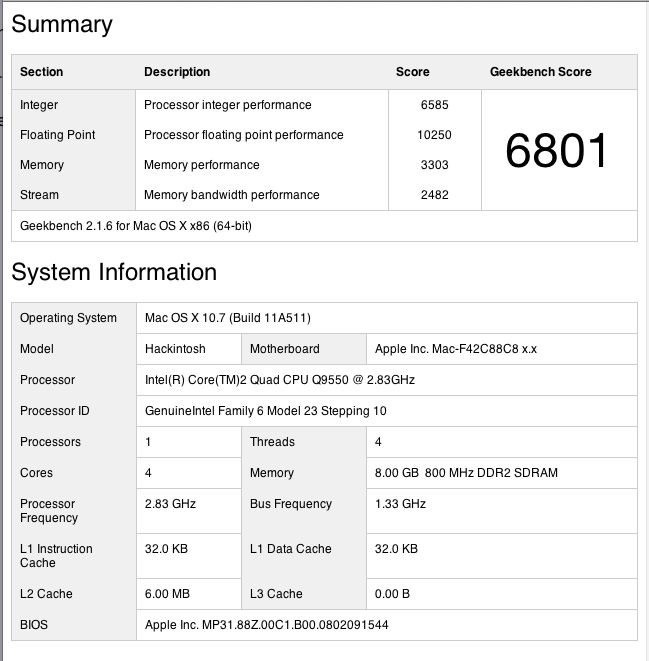This screenshot has width=649, height=661.
Task: Select the 2.83 GHz frequency value
Action: click(170, 504)
